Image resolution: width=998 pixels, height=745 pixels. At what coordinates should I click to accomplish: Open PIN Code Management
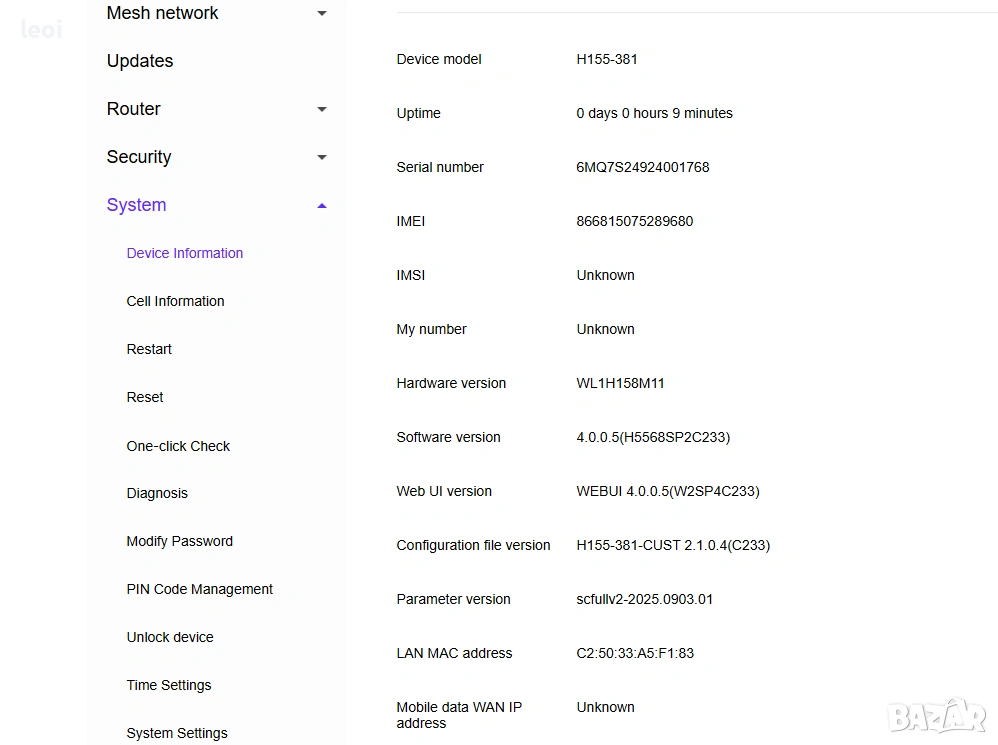pos(200,589)
